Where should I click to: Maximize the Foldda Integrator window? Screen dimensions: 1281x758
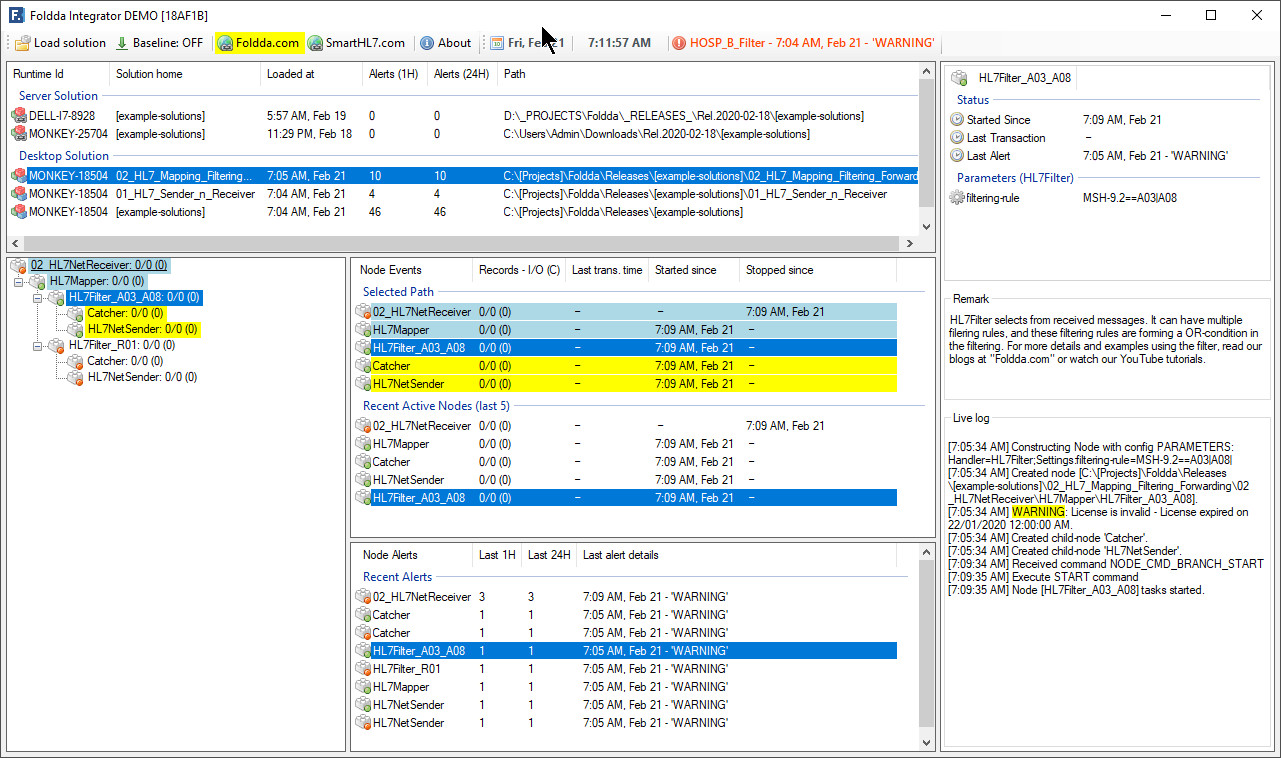tap(1211, 15)
